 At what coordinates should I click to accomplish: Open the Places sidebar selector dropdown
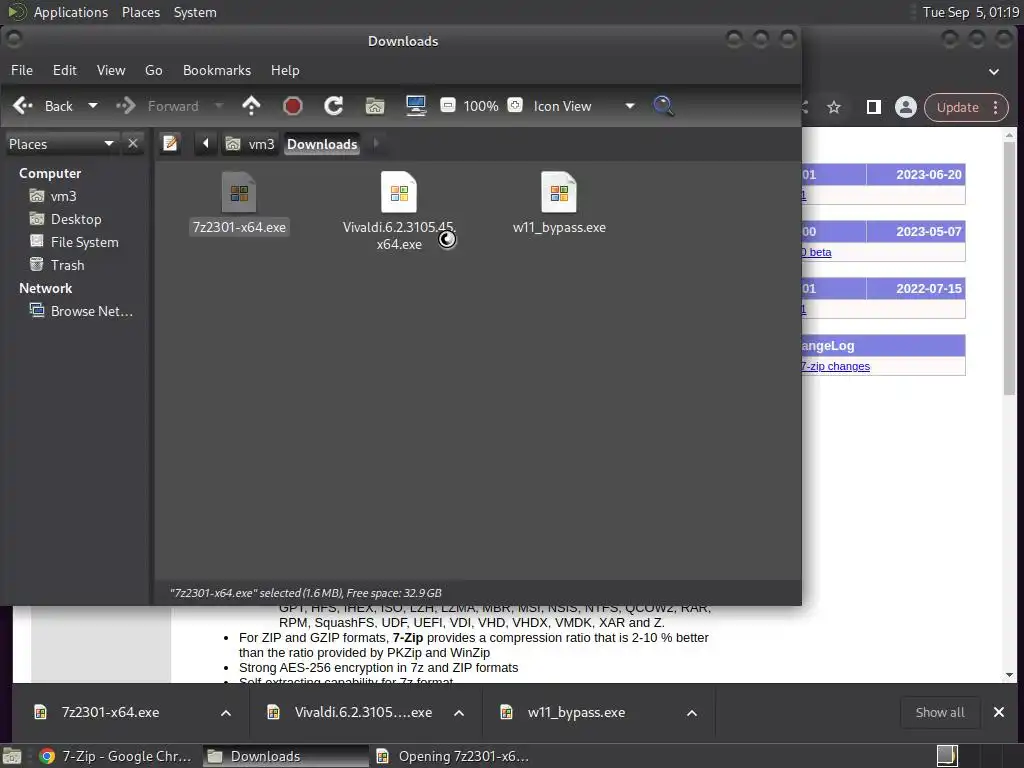(x=61, y=144)
